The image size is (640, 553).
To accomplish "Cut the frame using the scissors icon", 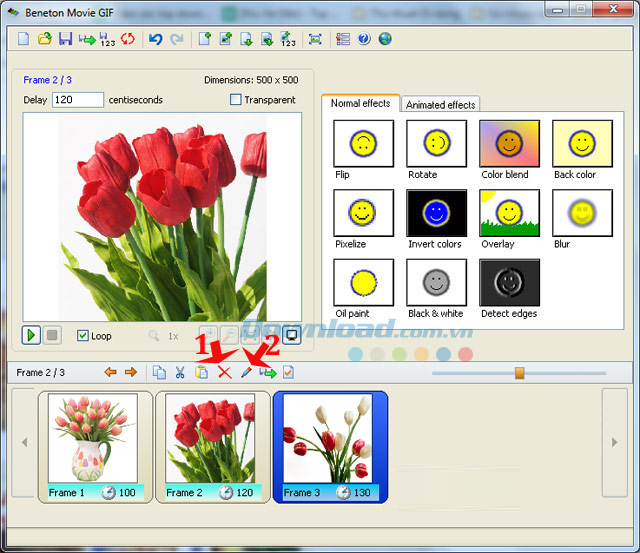I will 180,373.
